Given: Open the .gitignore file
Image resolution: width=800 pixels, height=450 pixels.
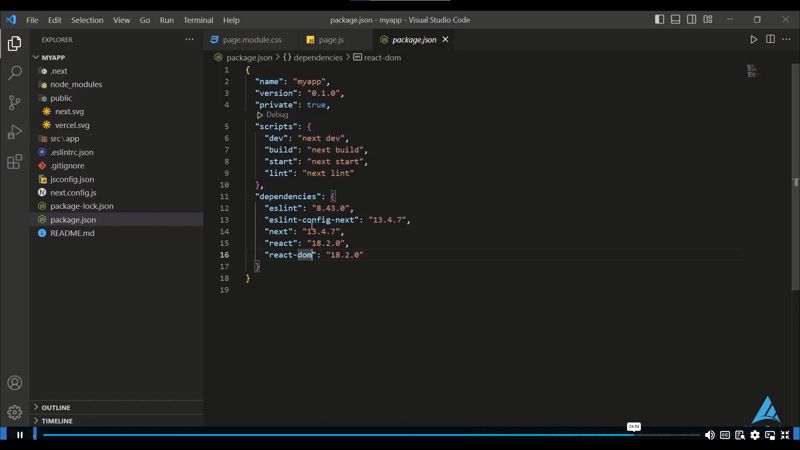Looking at the screenshot, I should click(117, 165).
